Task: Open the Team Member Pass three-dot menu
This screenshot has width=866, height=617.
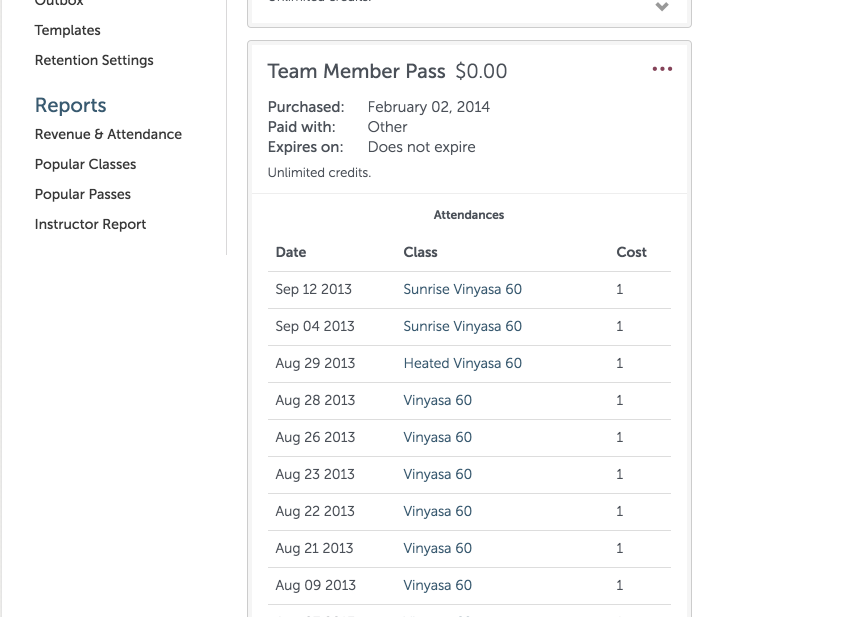Action: point(662,69)
